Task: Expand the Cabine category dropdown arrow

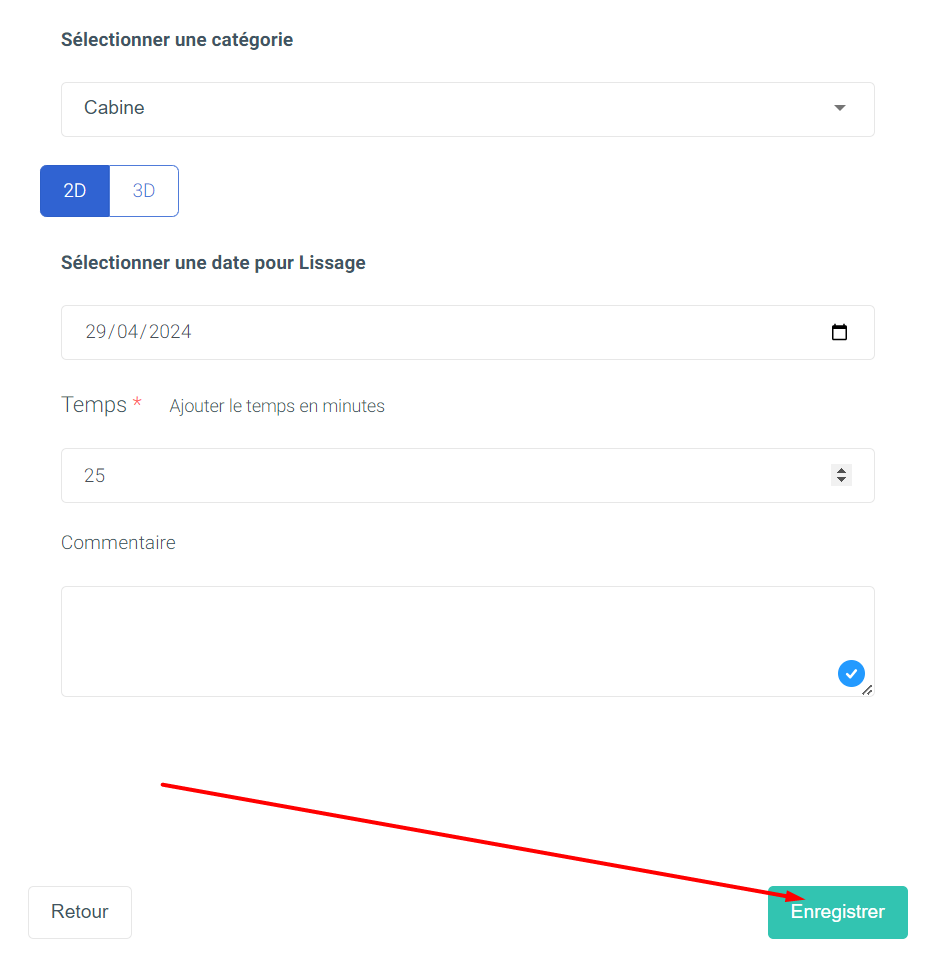Action: pyautogui.click(x=840, y=108)
